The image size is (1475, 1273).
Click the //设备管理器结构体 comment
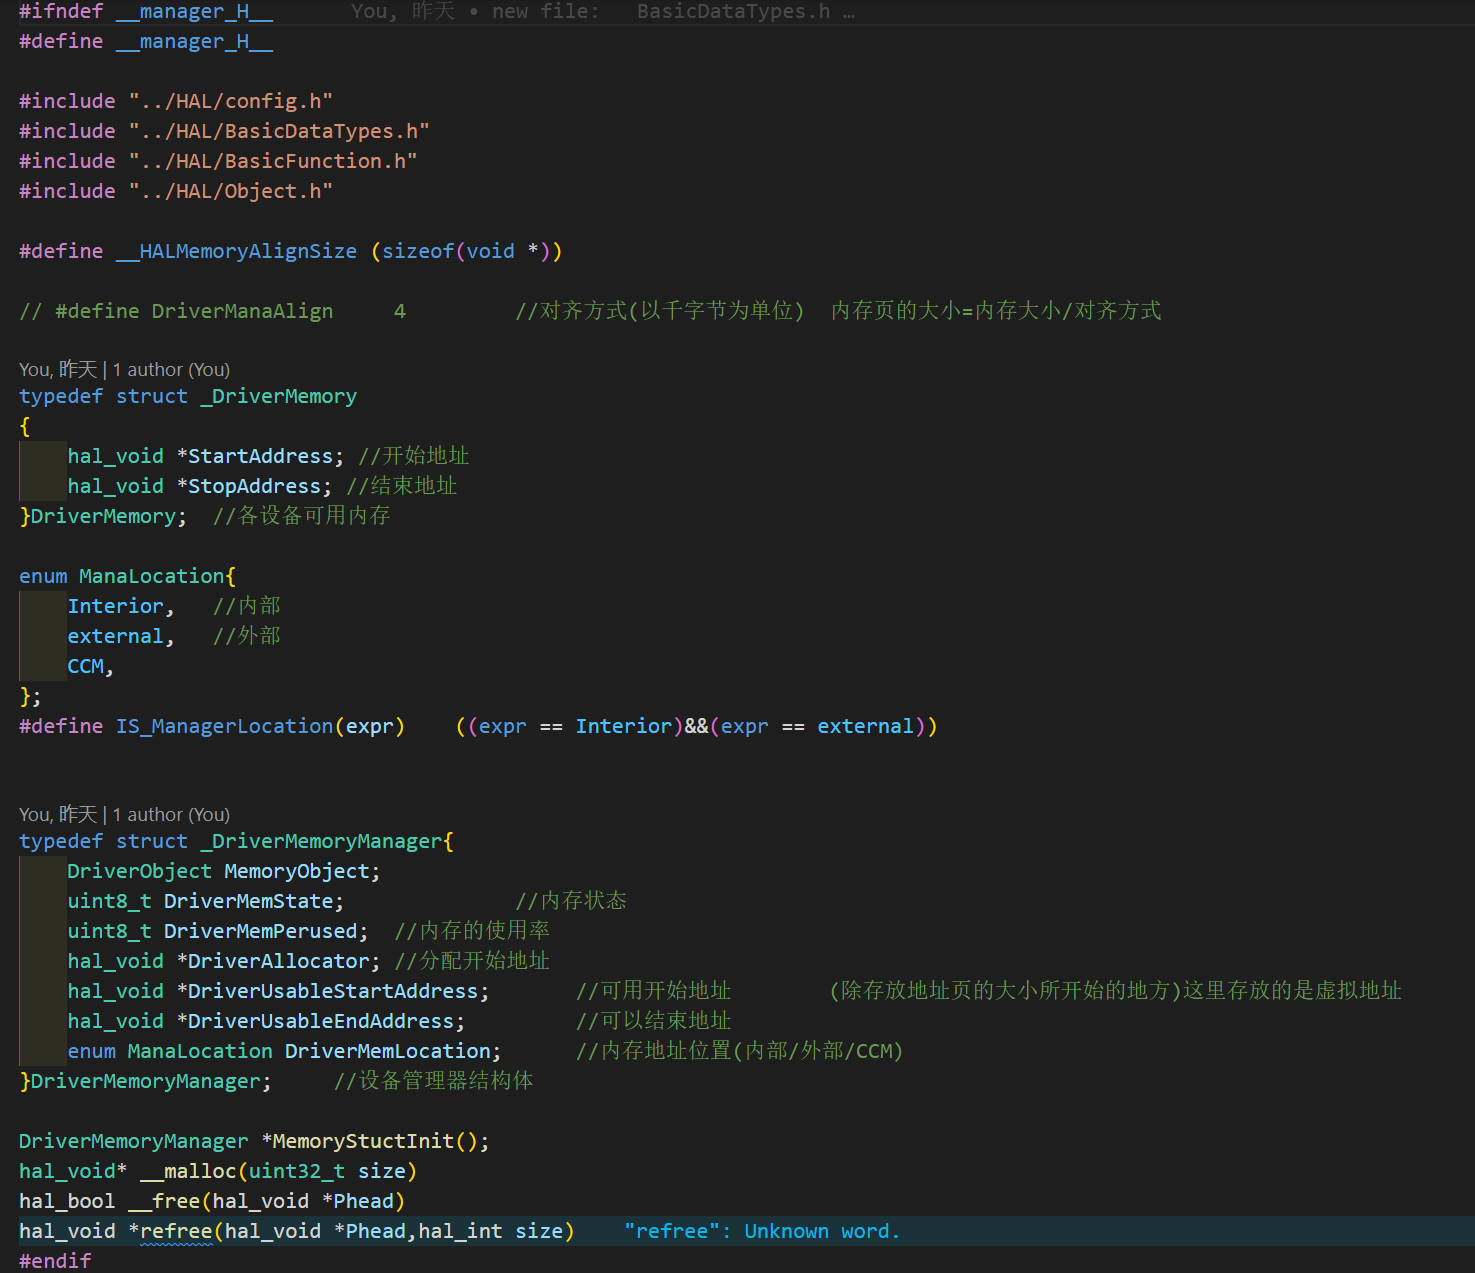433,1081
